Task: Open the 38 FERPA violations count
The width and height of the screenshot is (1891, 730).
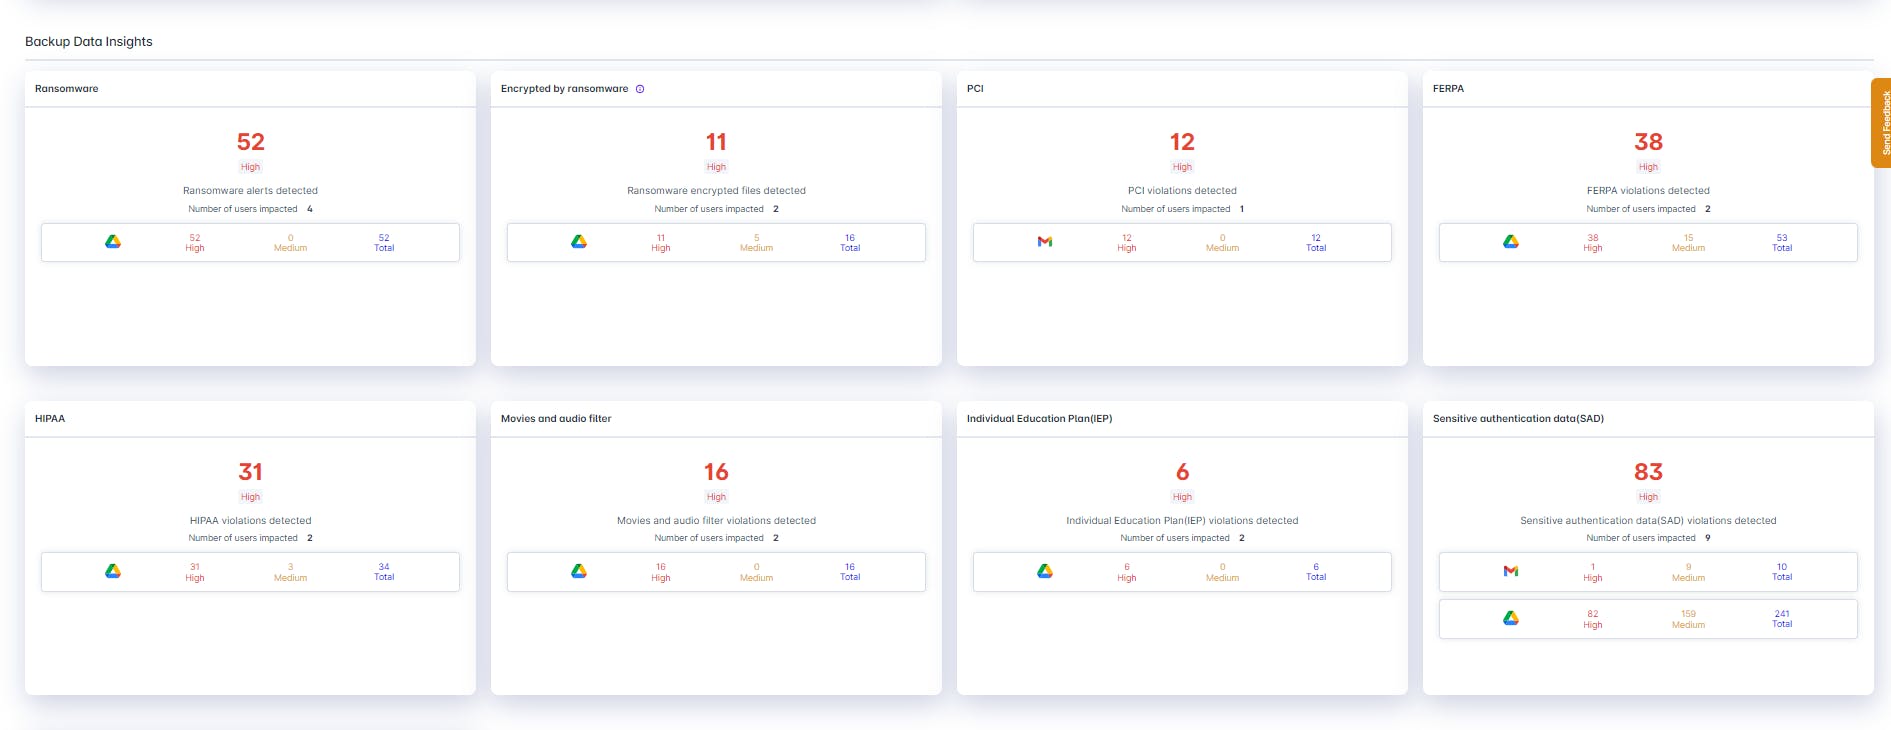Action: pyautogui.click(x=1648, y=142)
